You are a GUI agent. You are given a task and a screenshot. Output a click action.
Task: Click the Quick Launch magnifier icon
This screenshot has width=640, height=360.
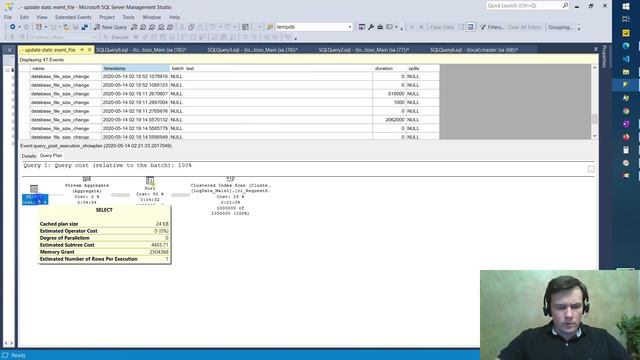click(x=565, y=5)
